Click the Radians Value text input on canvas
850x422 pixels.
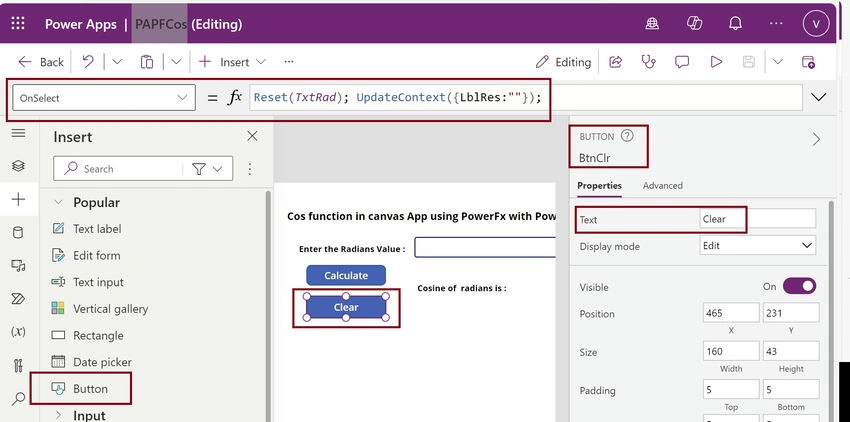485,247
